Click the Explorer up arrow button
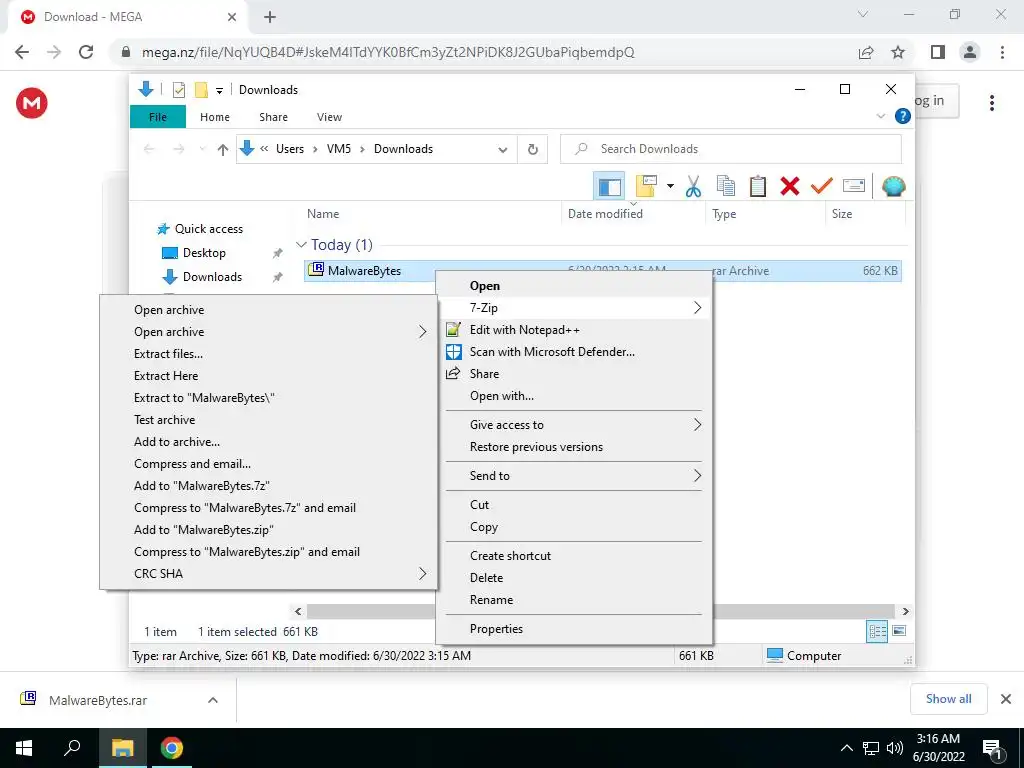Screen dimensions: 1024x768 coord(223,150)
